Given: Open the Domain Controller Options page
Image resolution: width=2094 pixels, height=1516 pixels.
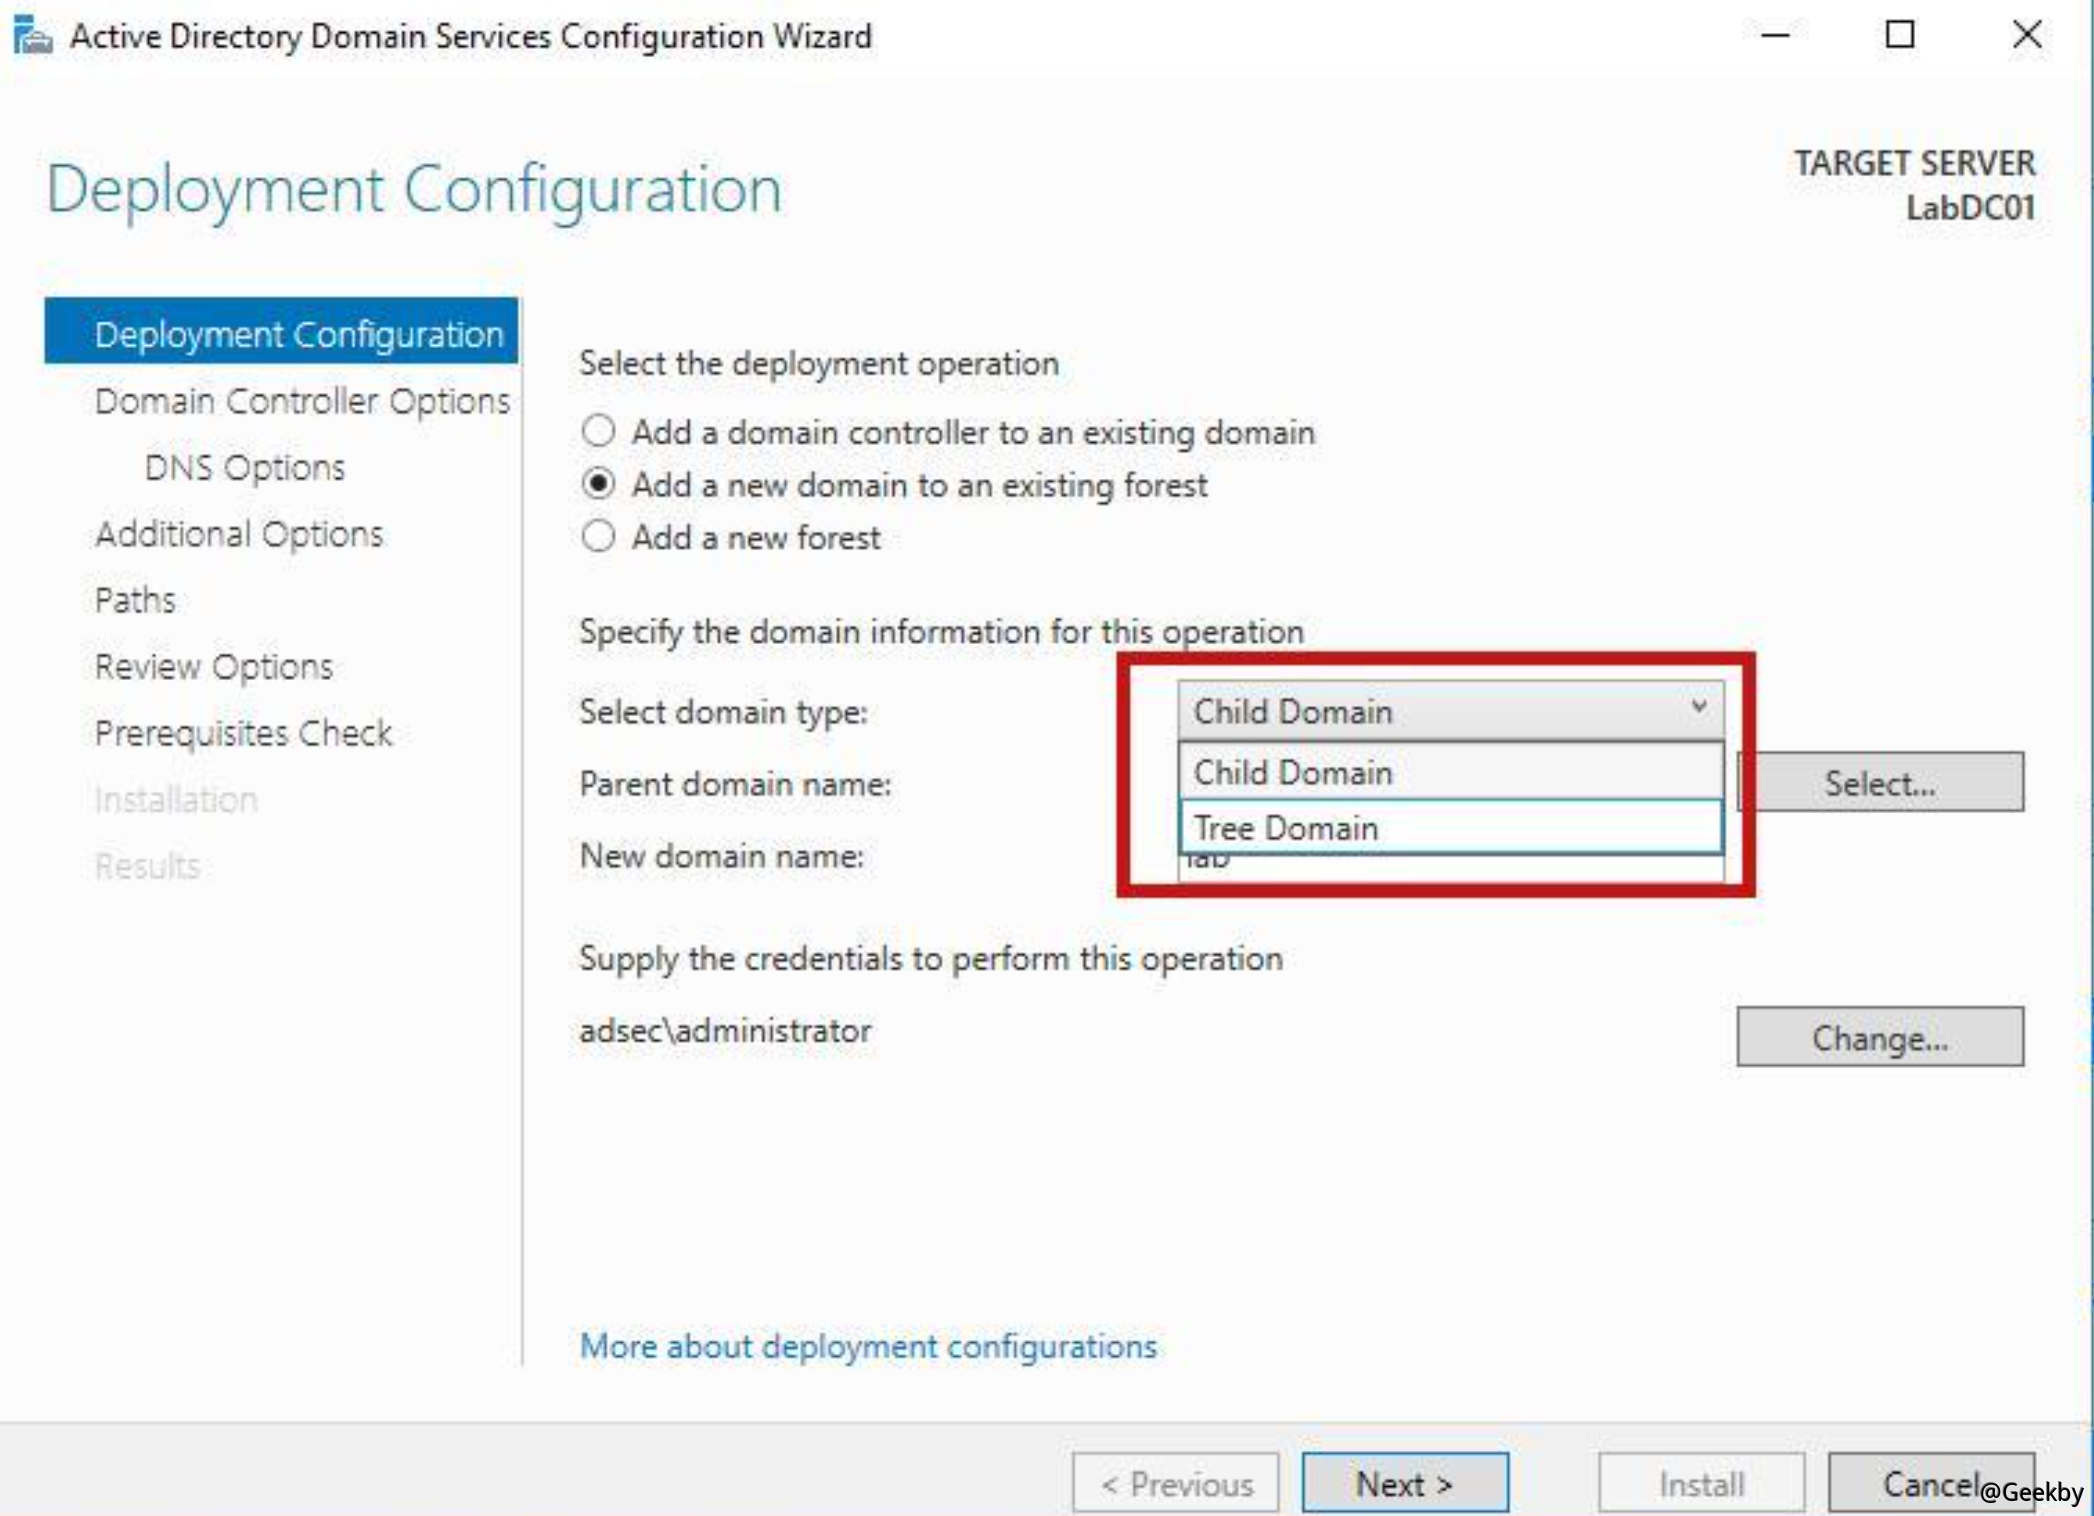Looking at the screenshot, I should point(302,401).
